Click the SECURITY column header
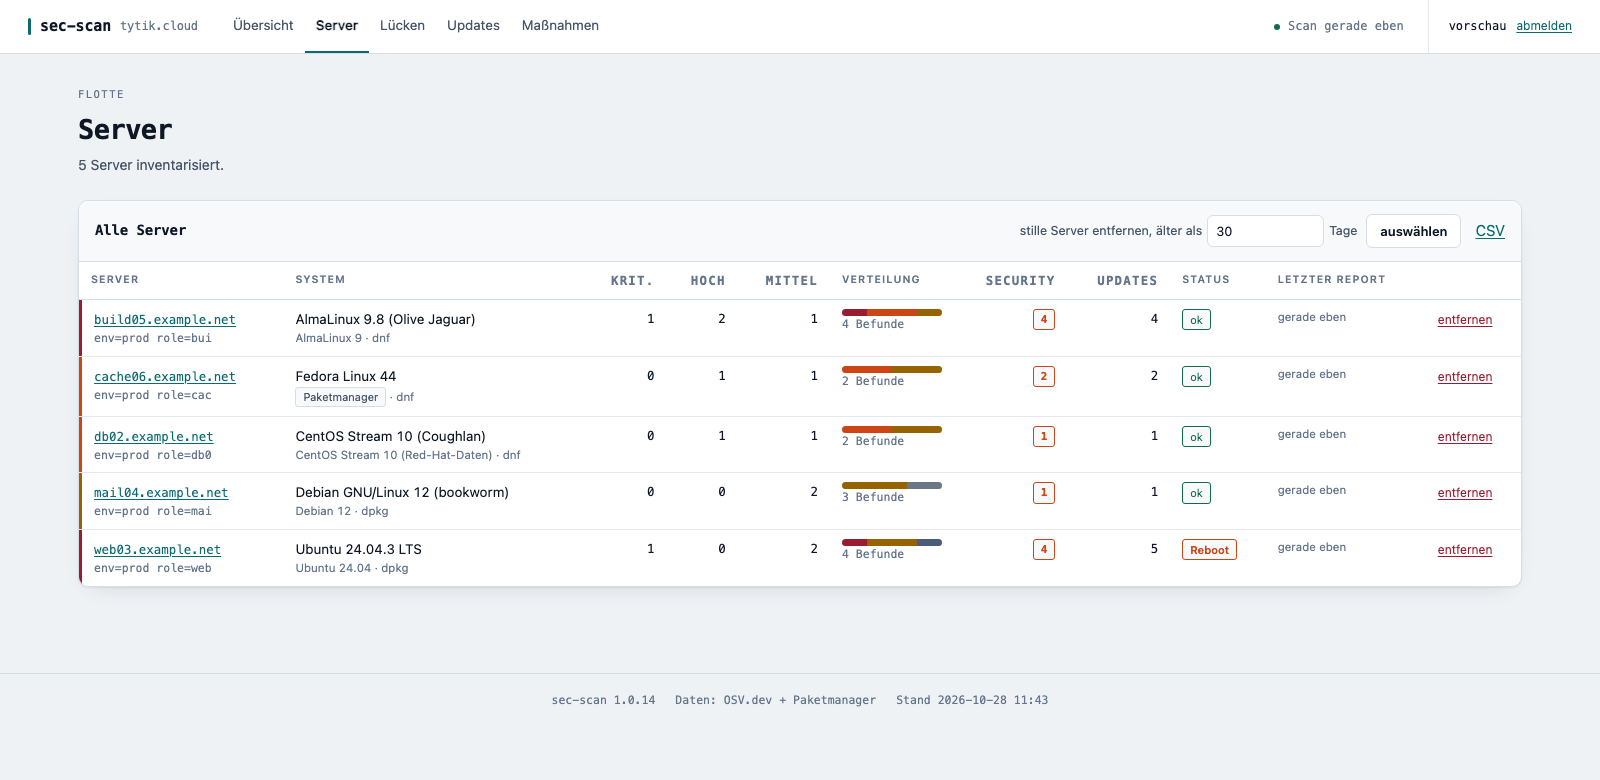 tap(1020, 281)
